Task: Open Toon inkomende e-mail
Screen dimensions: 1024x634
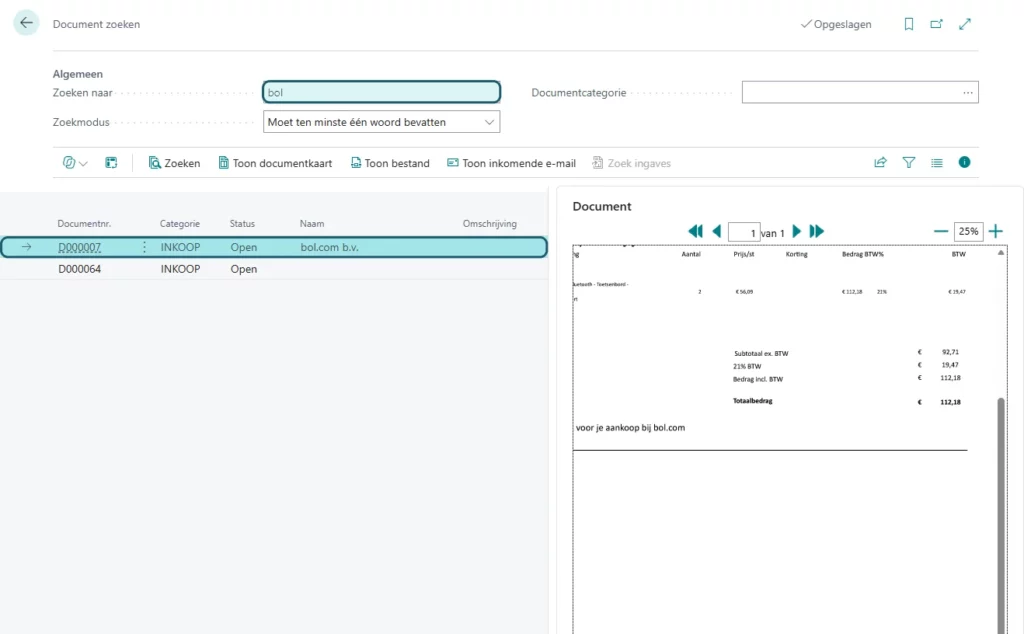Action: (511, 163)
